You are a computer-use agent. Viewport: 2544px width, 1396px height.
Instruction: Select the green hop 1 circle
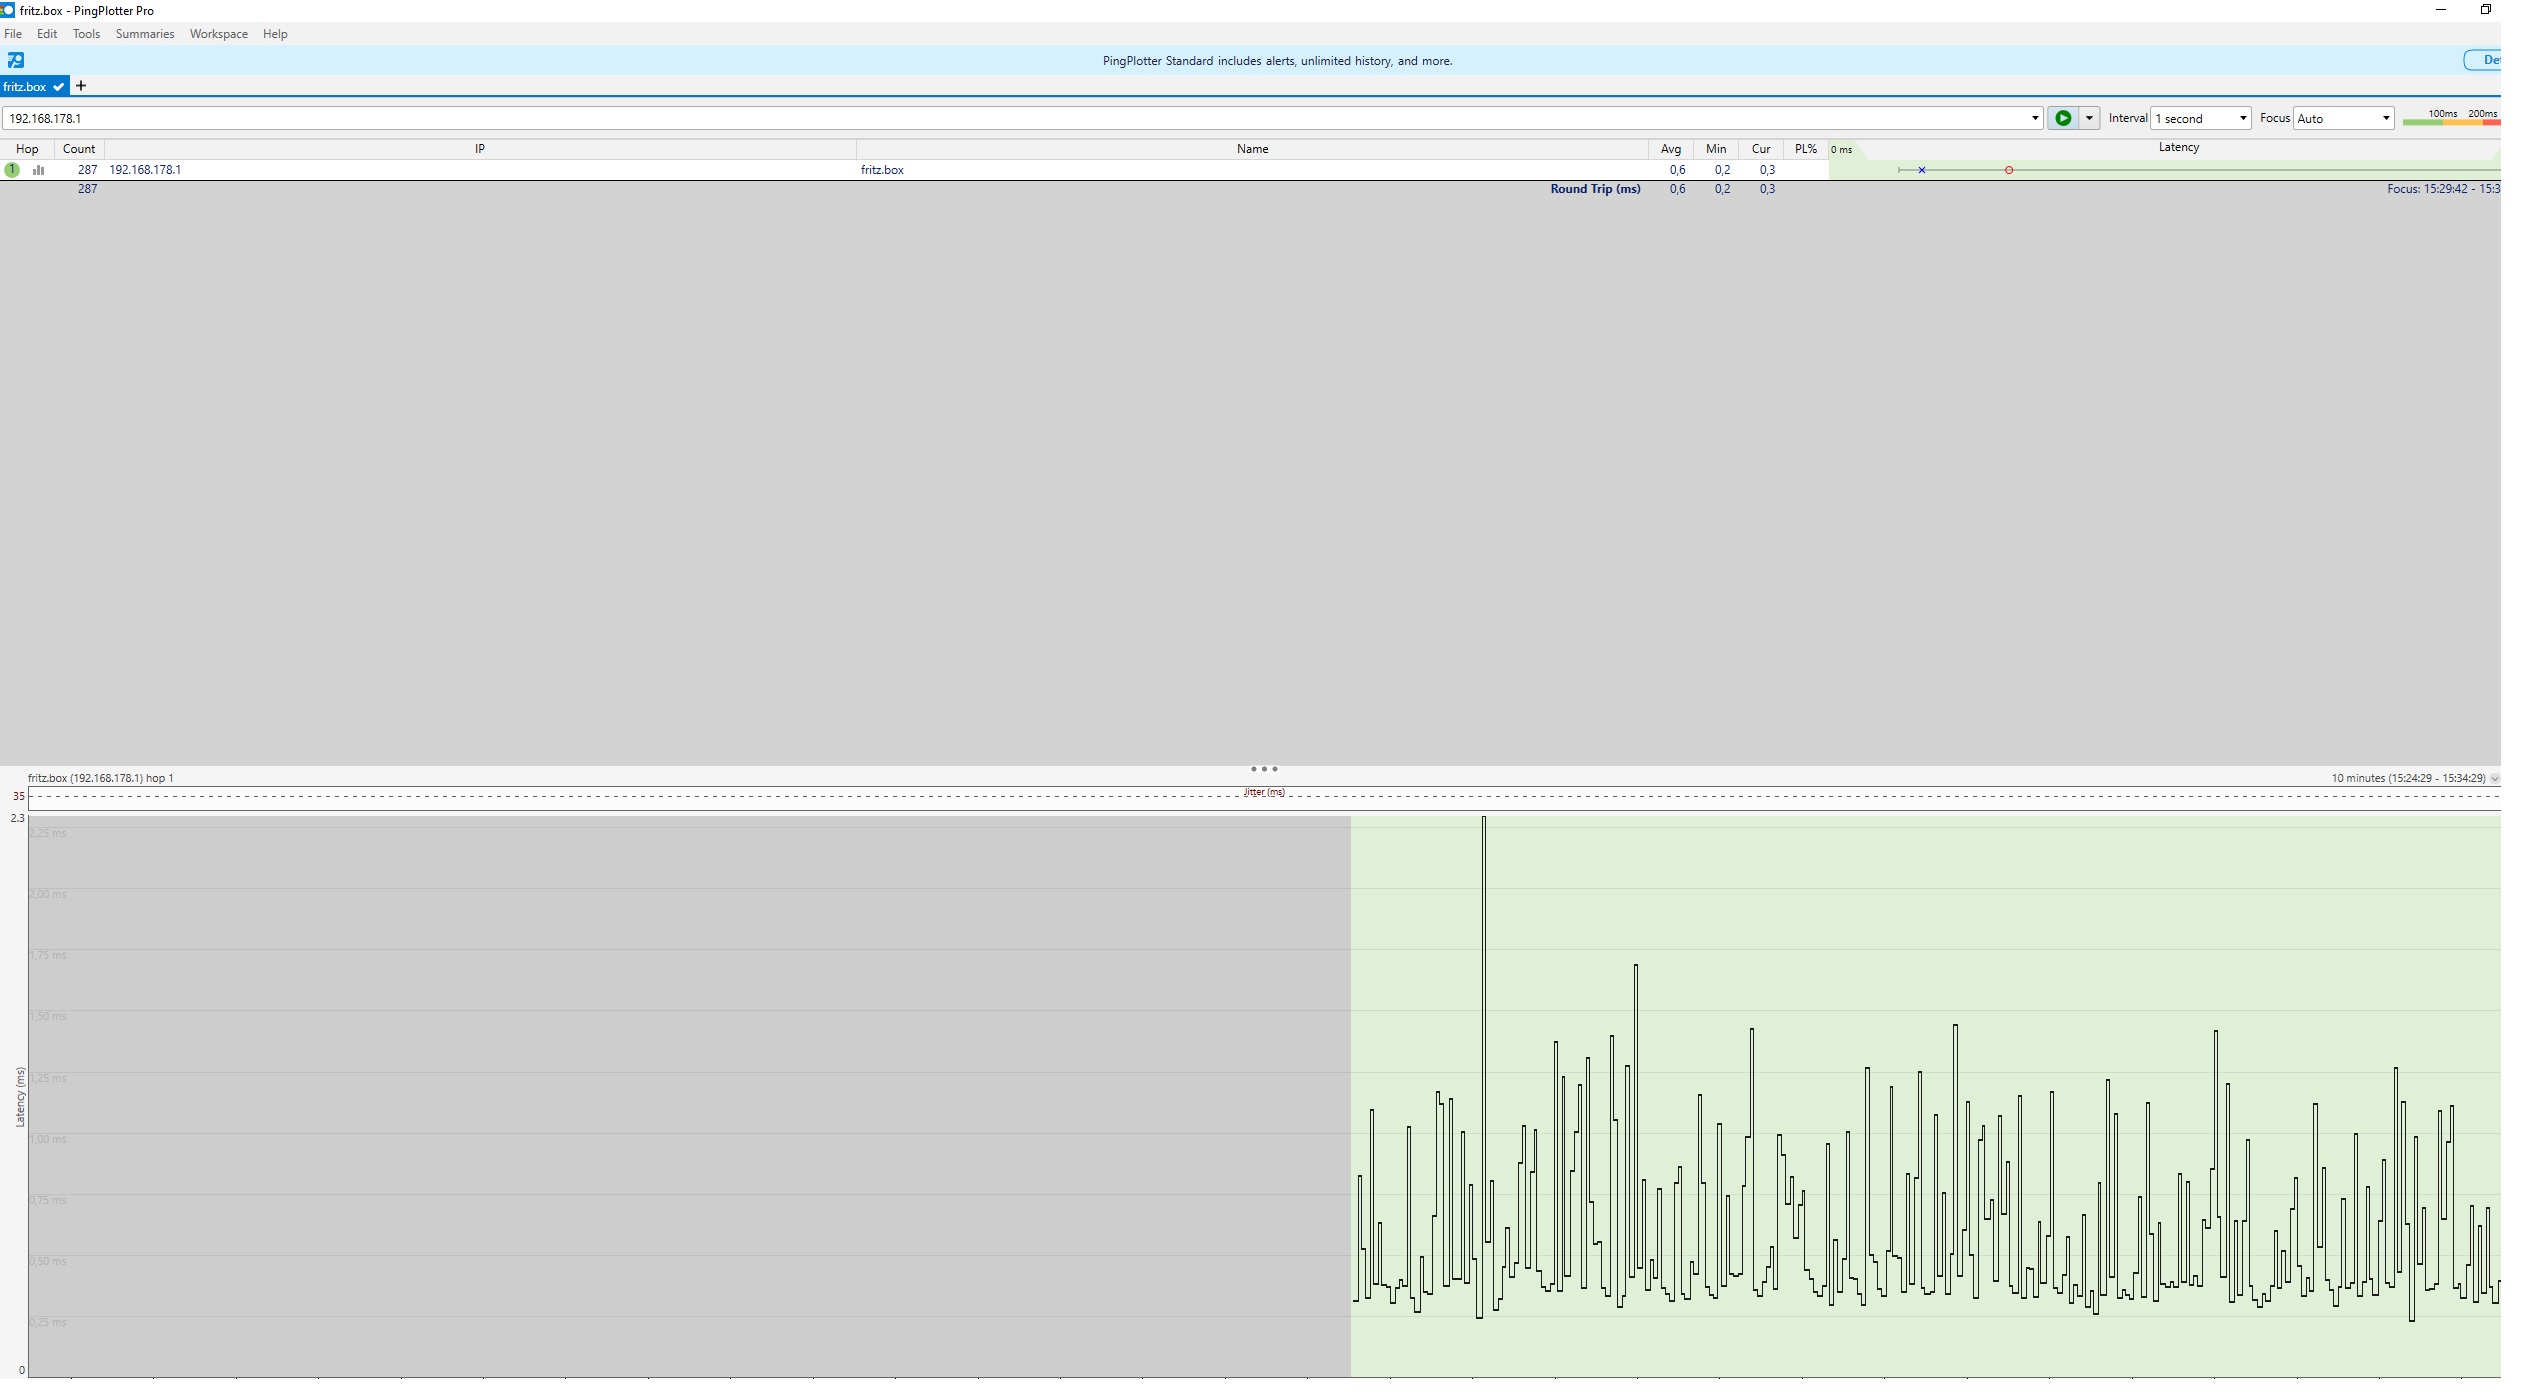12,170
